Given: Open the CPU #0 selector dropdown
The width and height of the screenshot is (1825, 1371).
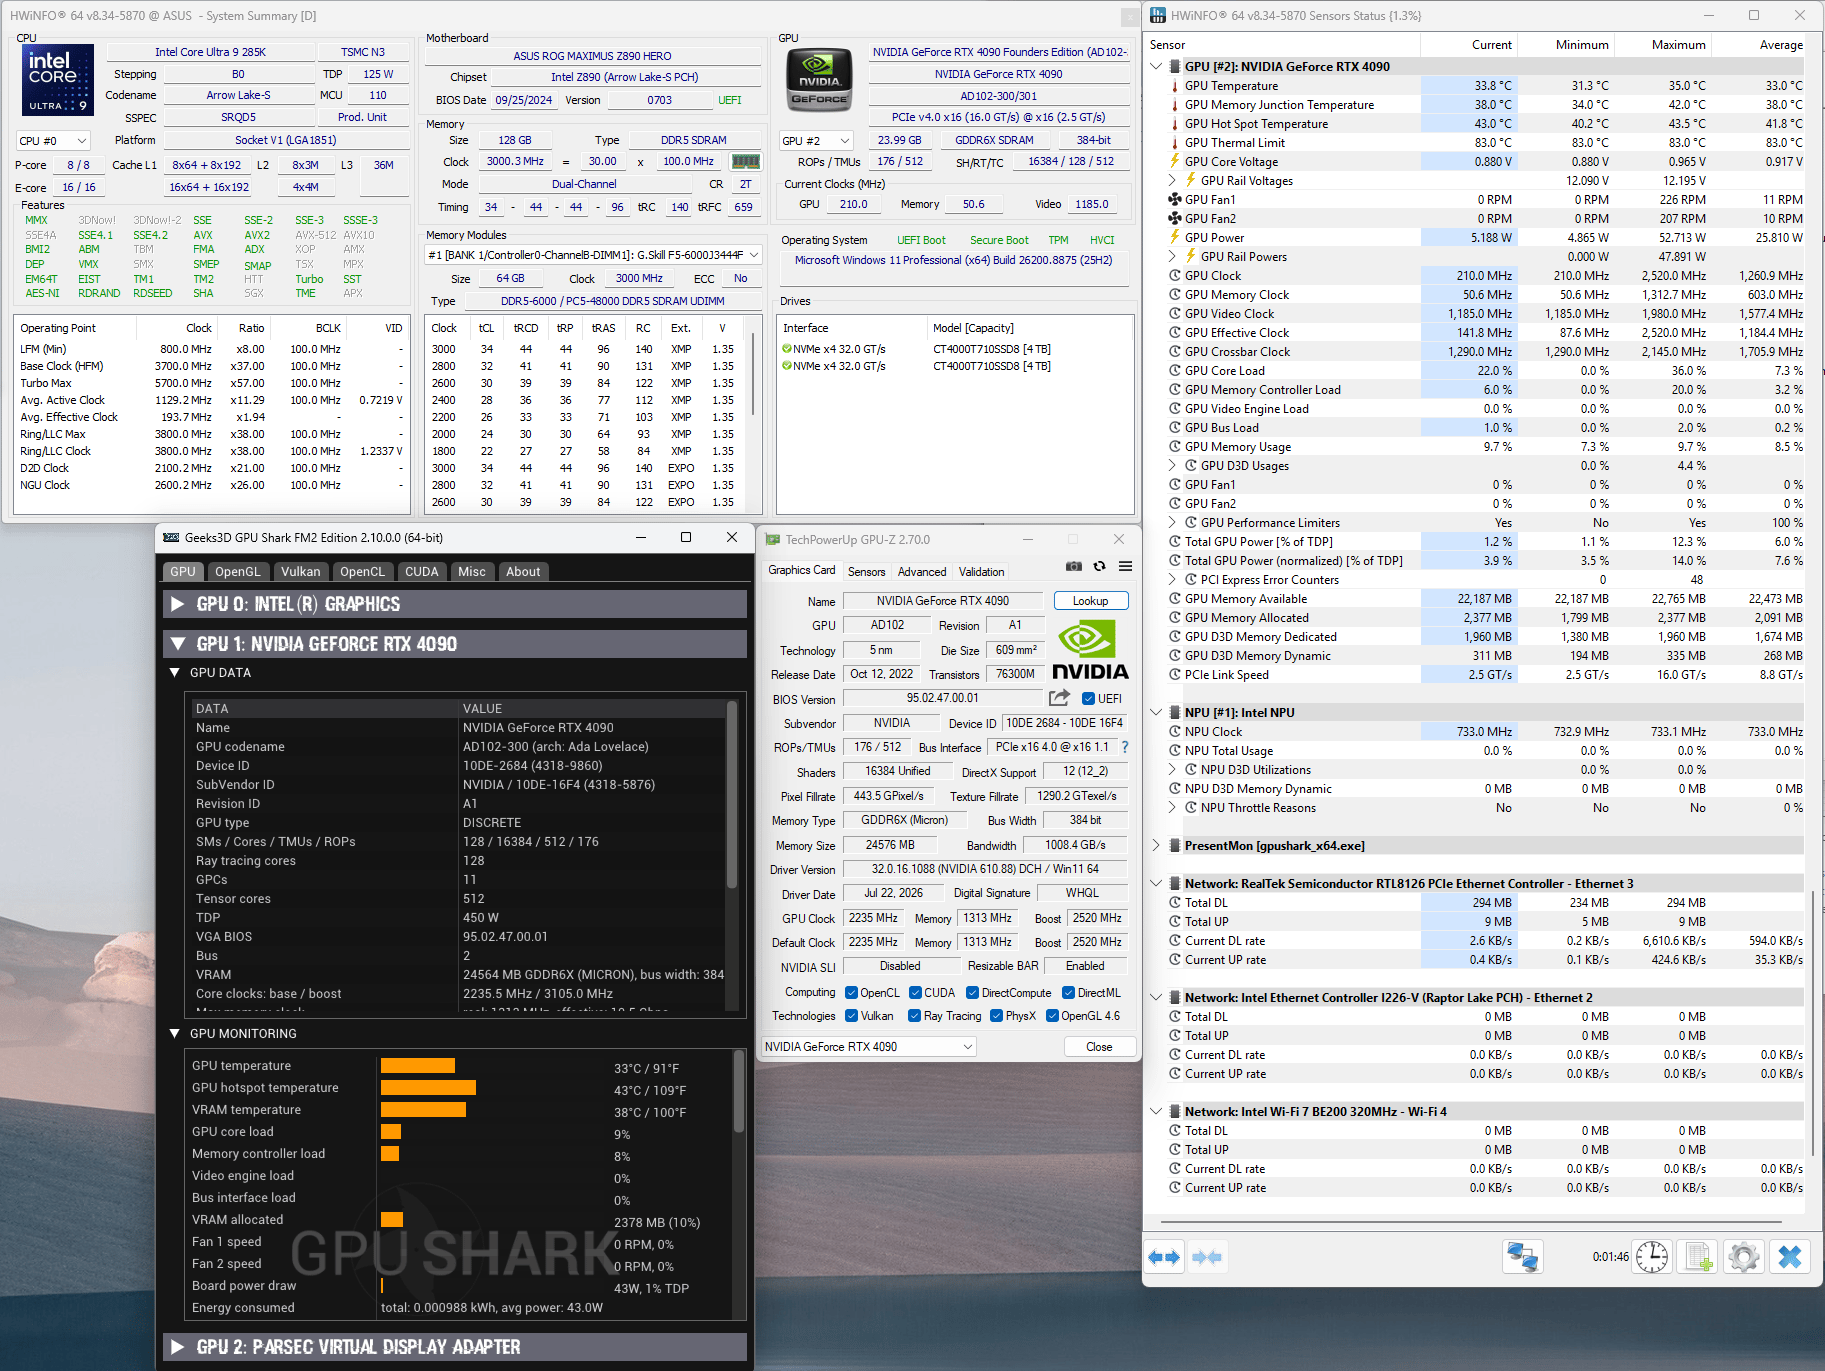Looking at the screenshot, I should click(x=54, y=141).
